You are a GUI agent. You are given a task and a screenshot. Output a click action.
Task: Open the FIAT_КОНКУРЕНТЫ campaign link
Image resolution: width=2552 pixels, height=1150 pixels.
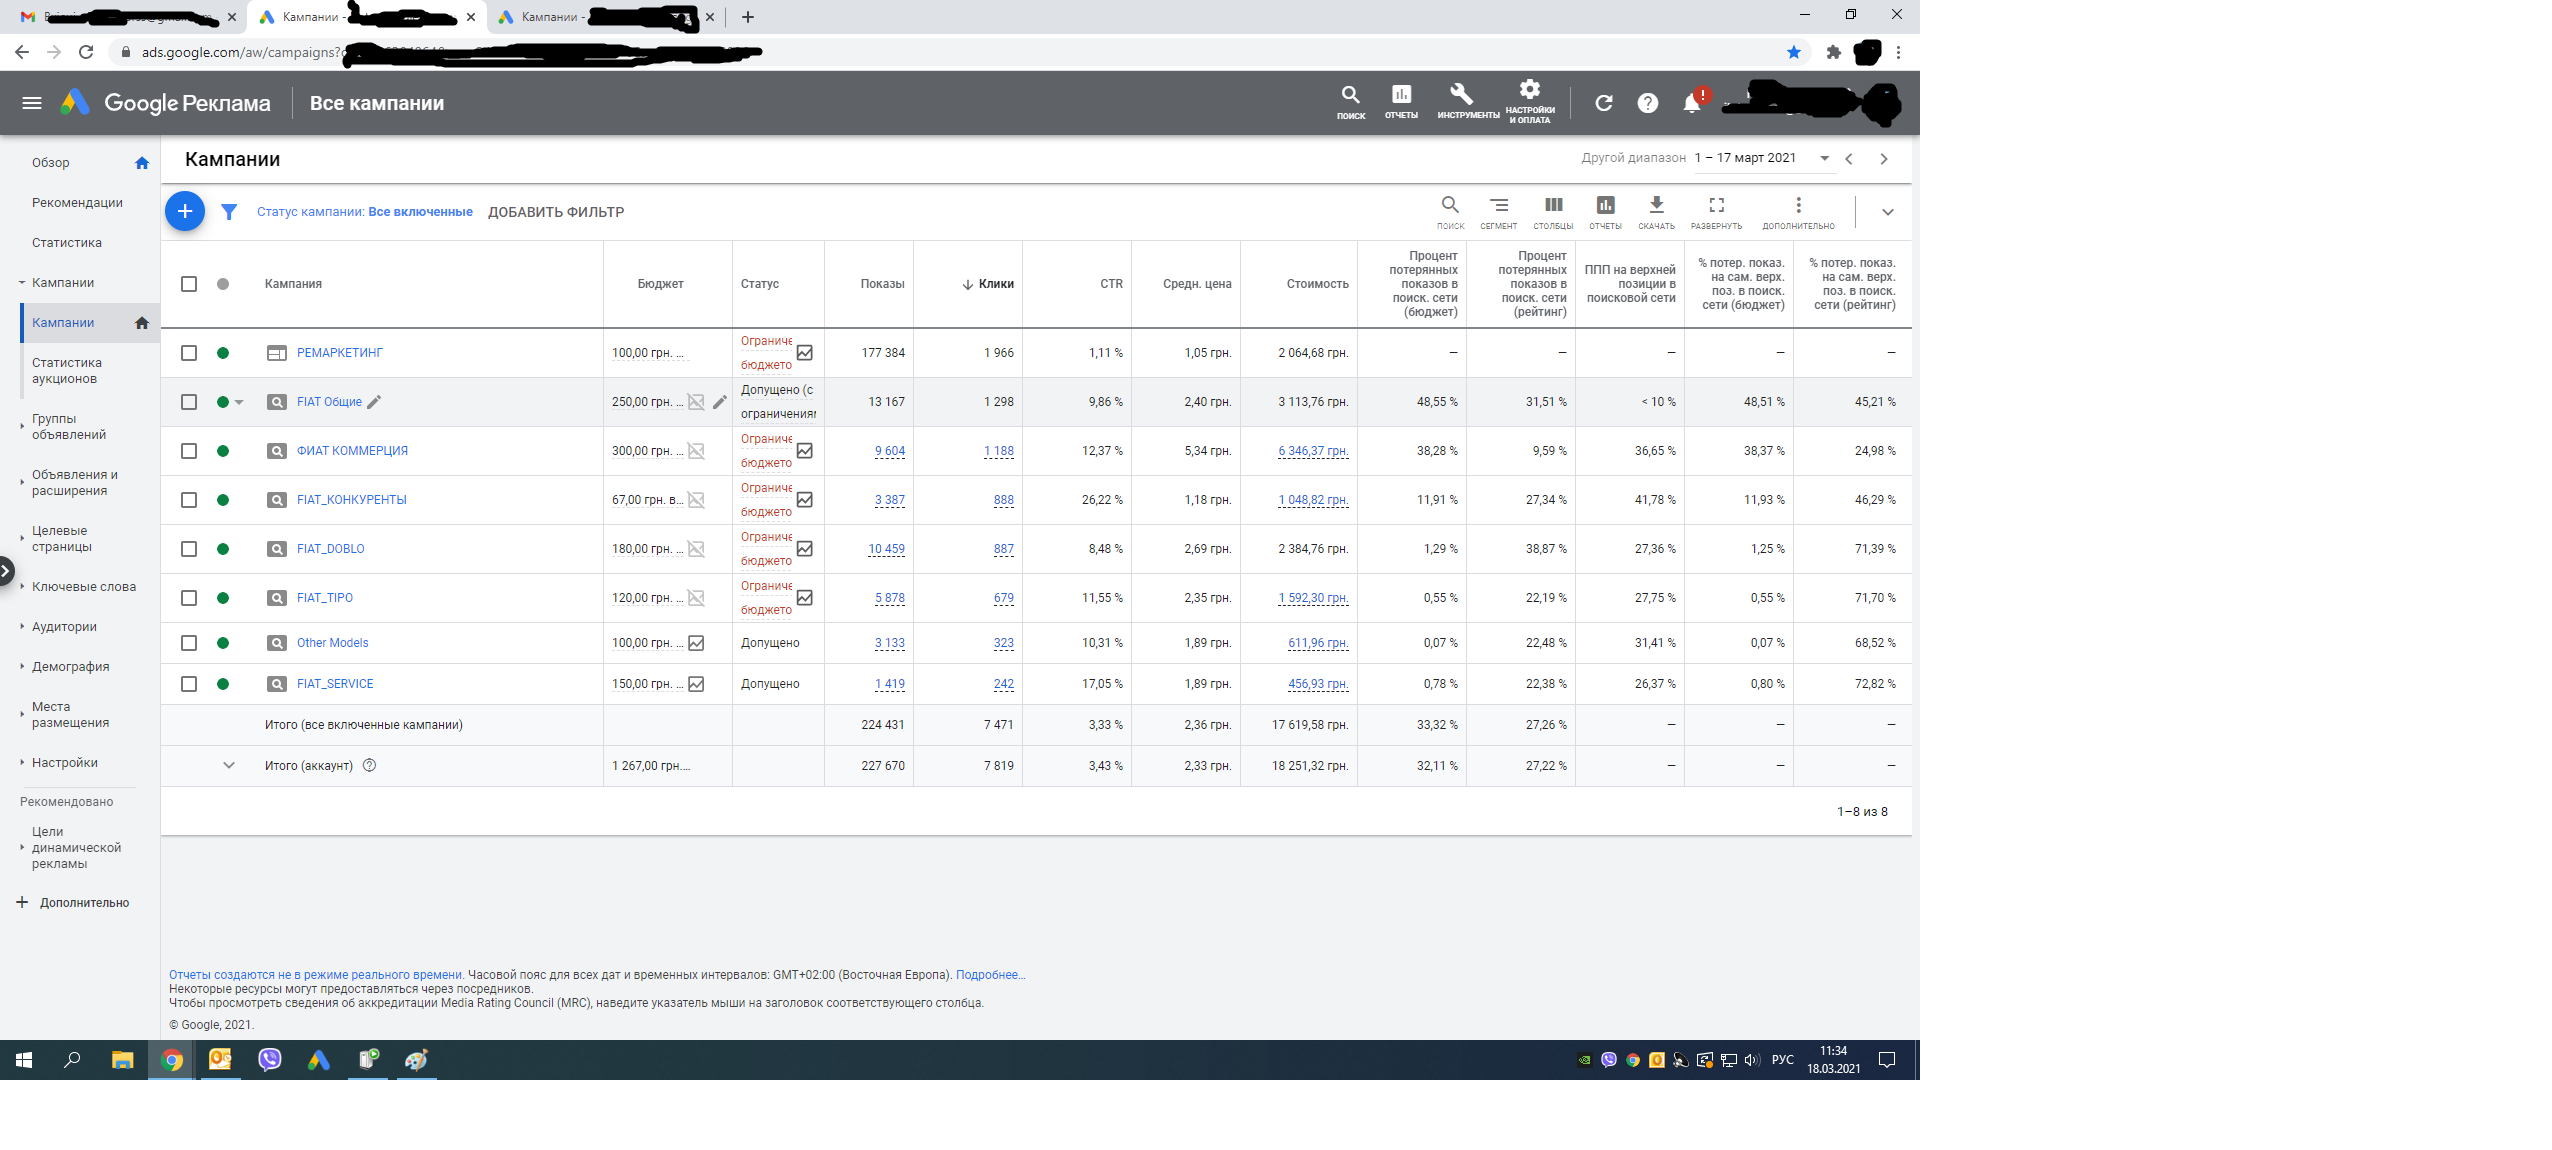point(351,500)
